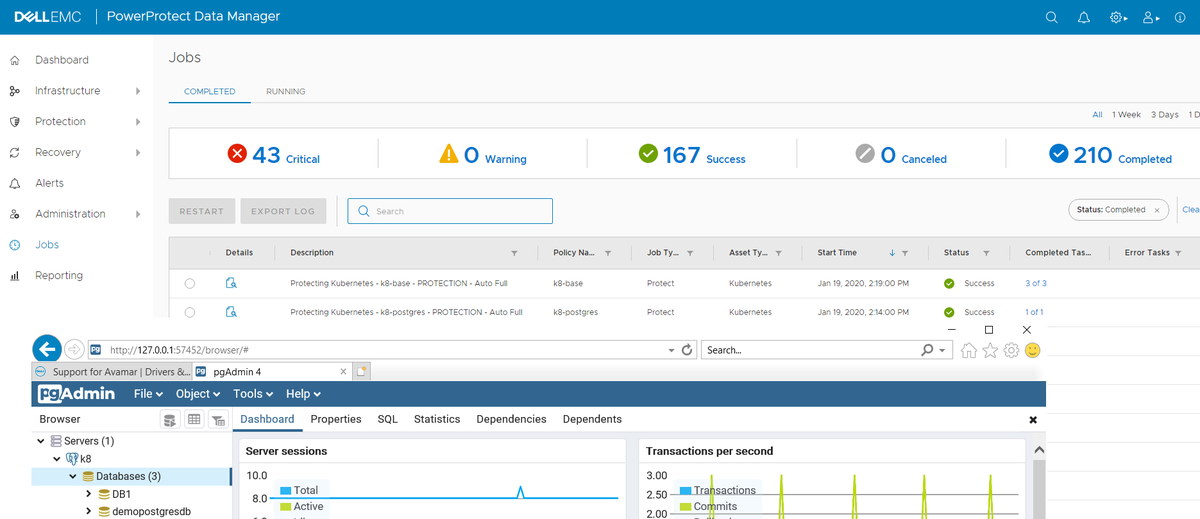Open the search icon in PowerProtect header
This screenshot has width=1200, height=519.
tap(1051, 17)
